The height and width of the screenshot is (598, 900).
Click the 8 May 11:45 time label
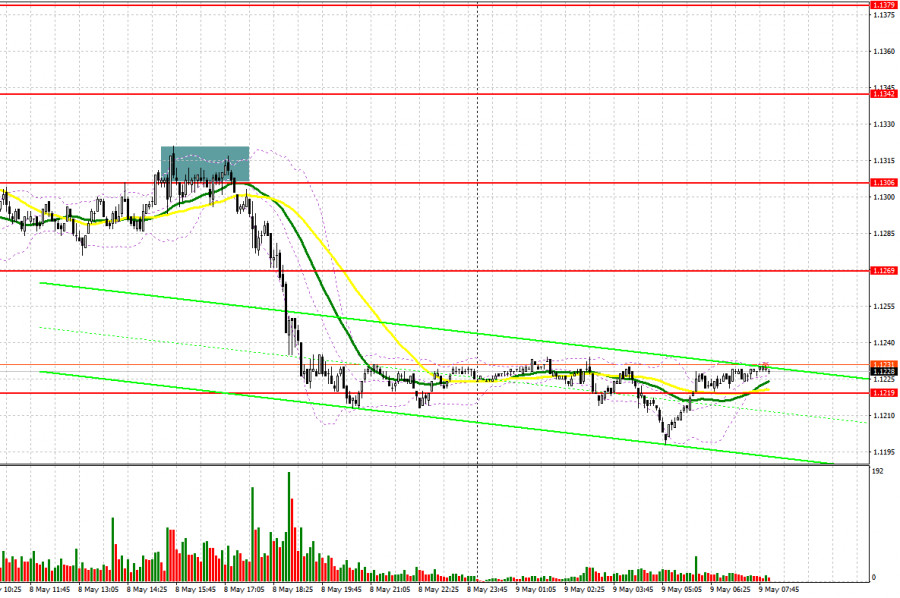[49, 589]
